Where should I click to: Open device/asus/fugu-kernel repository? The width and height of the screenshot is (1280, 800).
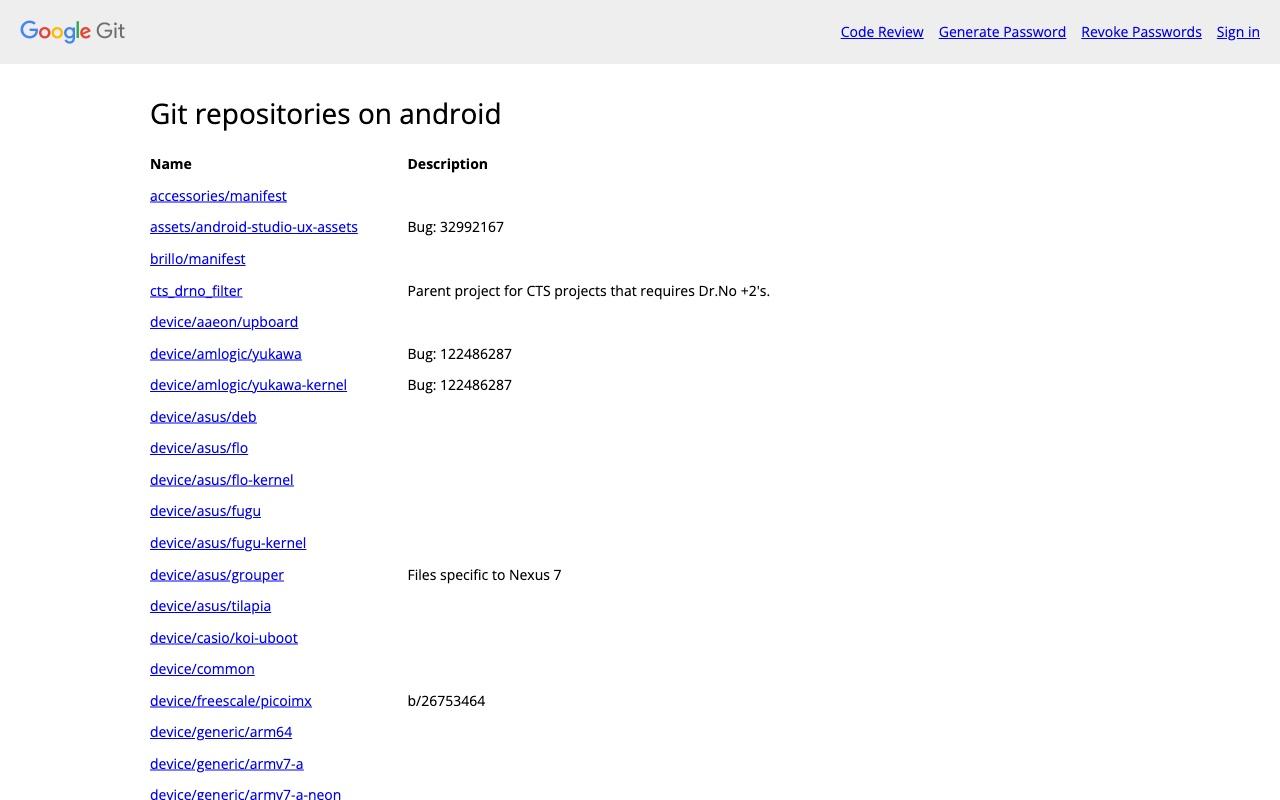[x=228, y=543]
